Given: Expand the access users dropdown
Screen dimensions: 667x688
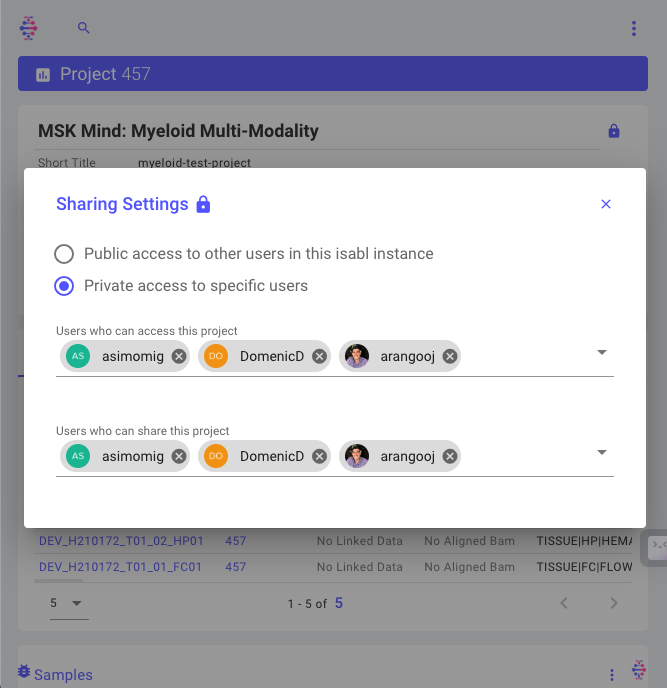Looking at the screenshot, I should 602,353.
